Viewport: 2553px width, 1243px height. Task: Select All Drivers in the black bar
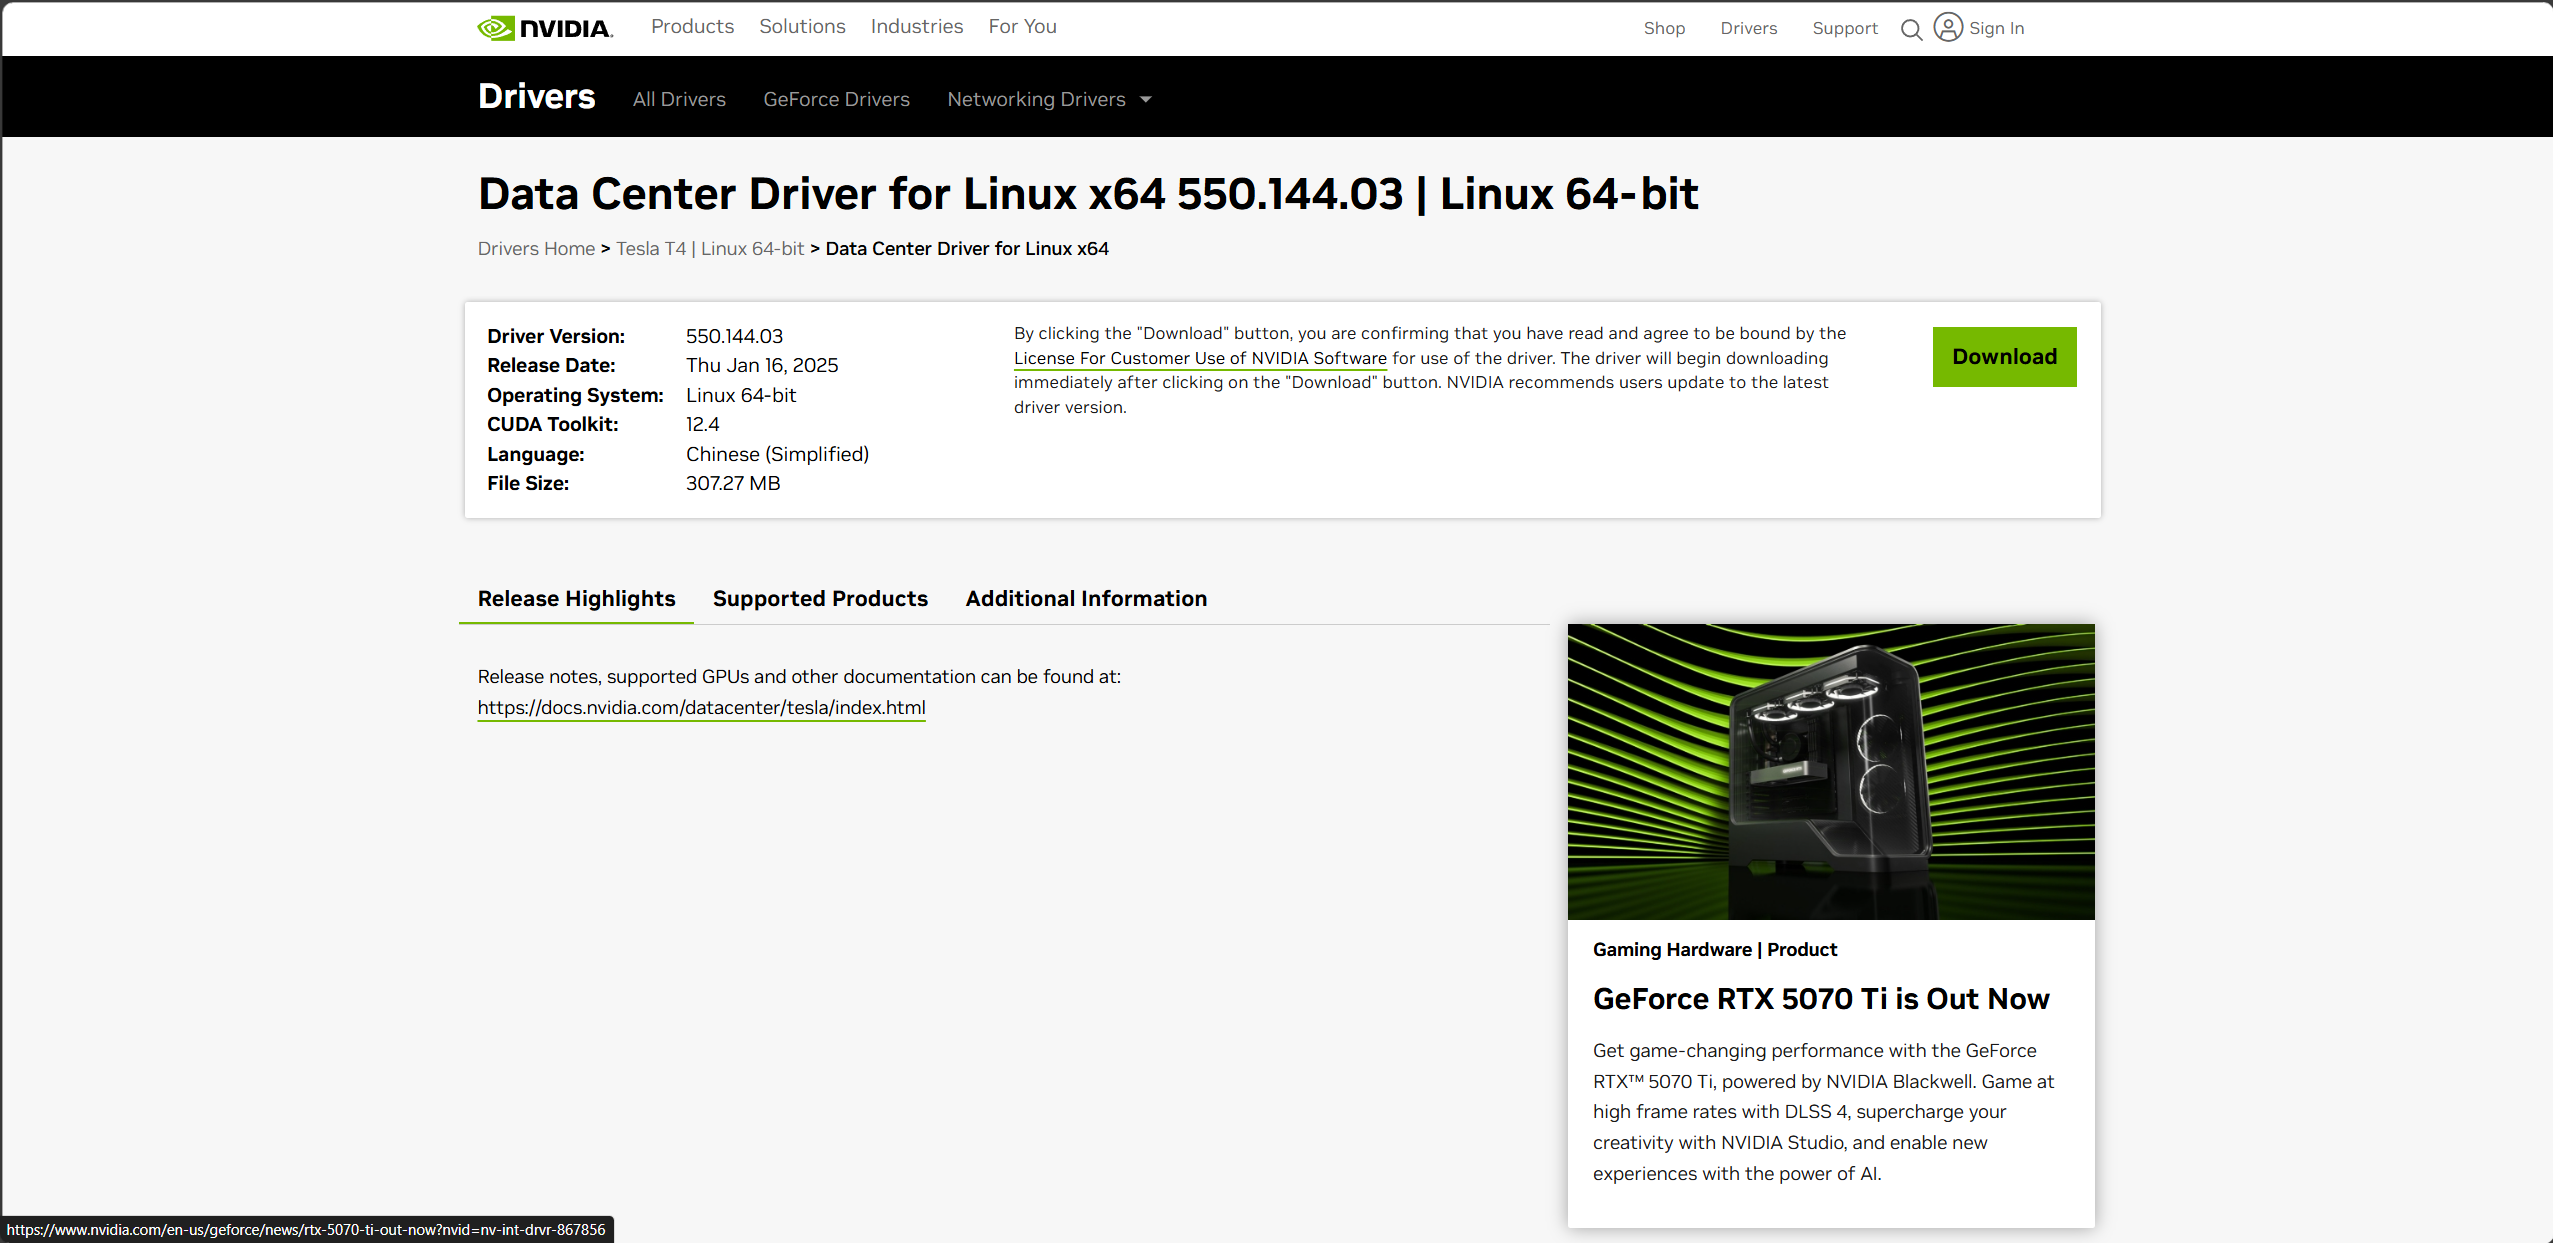coord(679,99)
